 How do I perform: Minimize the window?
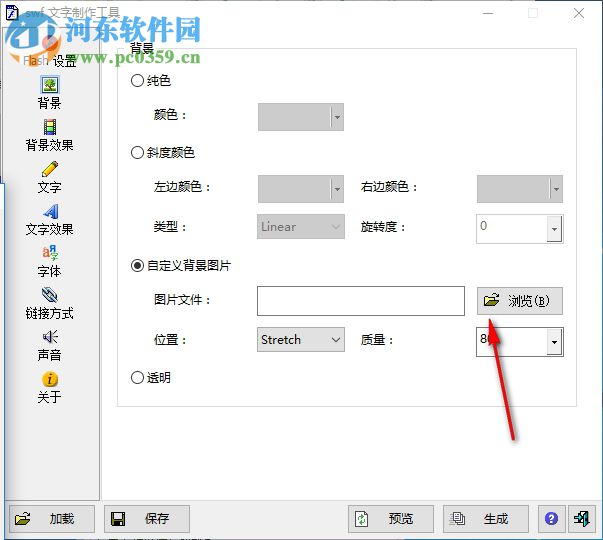point(488,13)
